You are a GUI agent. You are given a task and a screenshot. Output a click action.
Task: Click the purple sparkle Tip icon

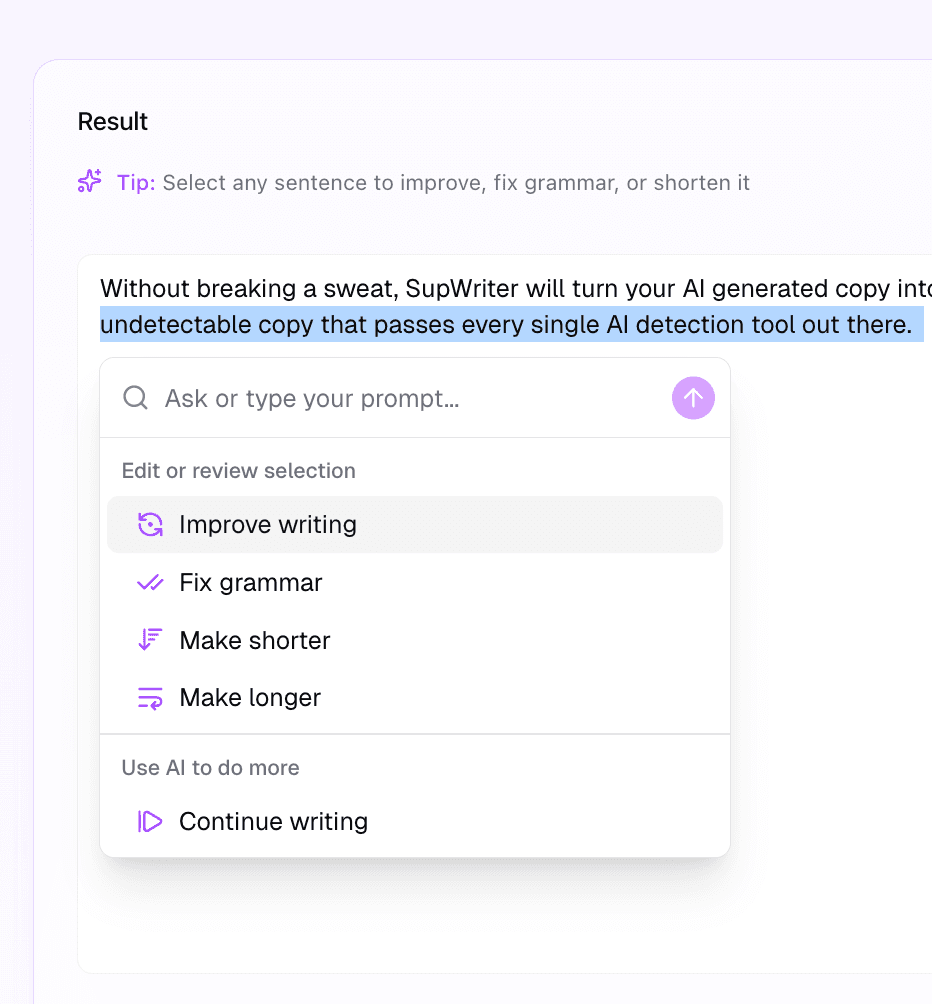click(x=89, y=182)
